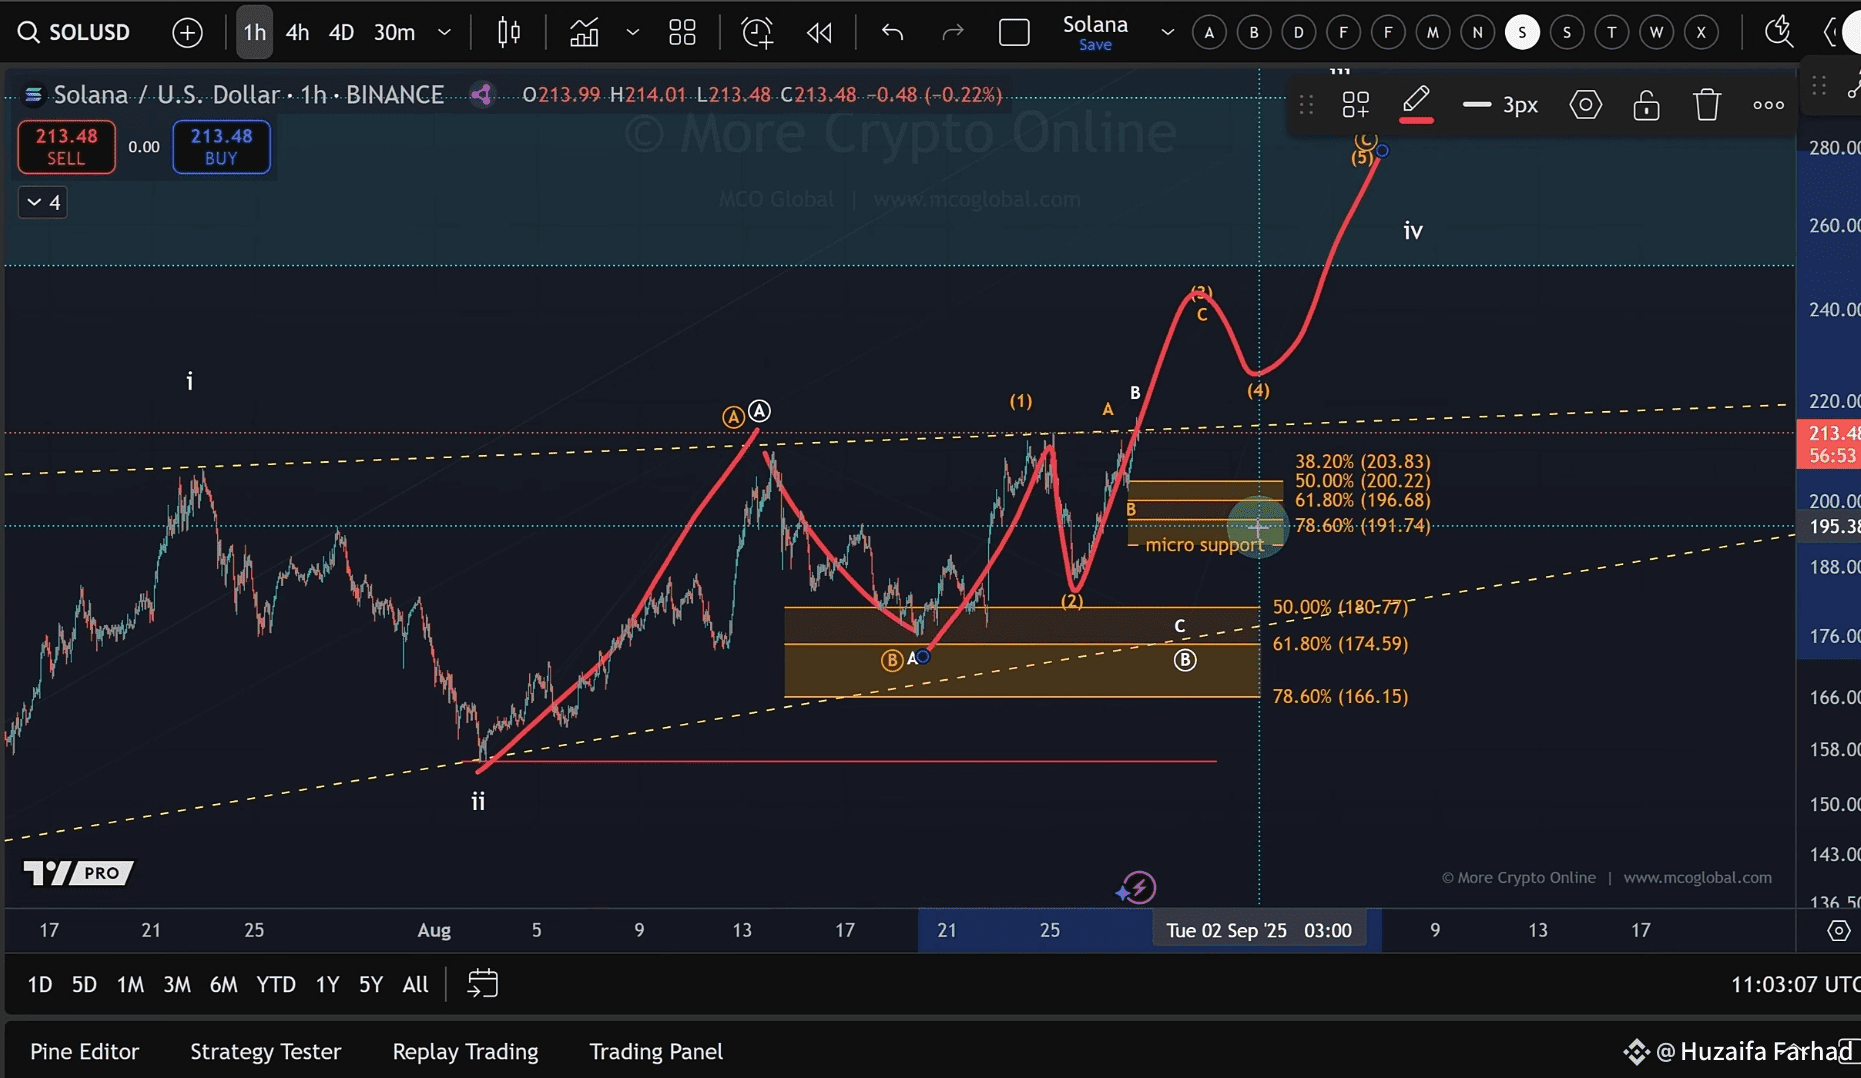Open drawing settings hexagon icon
Viewport: 1861px width, 1078px height.
coord(1585,104)
